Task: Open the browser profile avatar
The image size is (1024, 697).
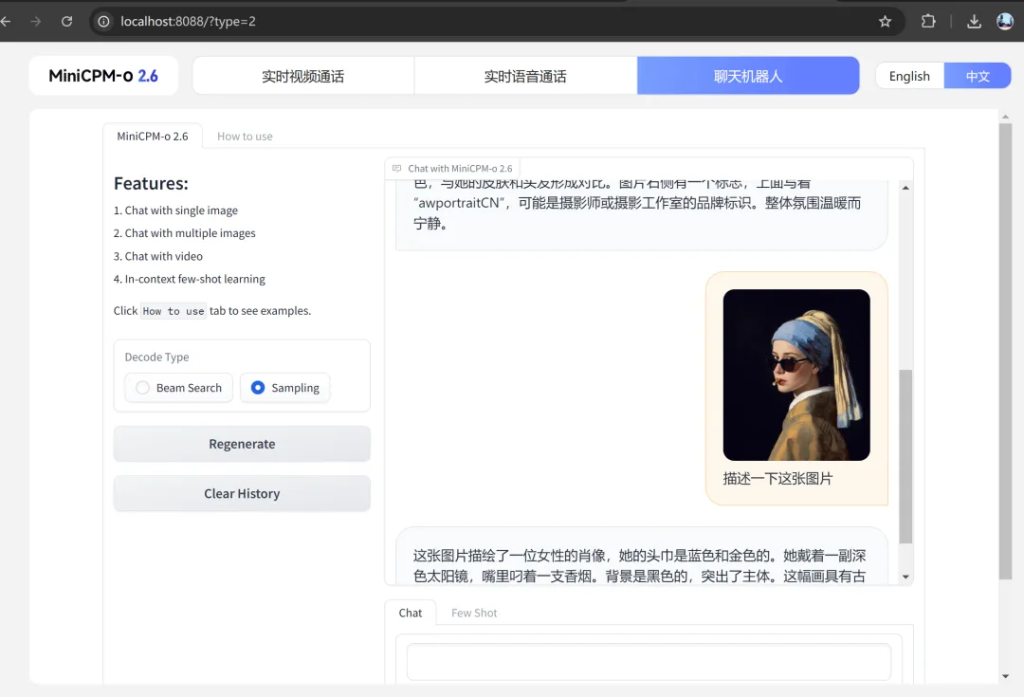Action: click(1005, 21)
